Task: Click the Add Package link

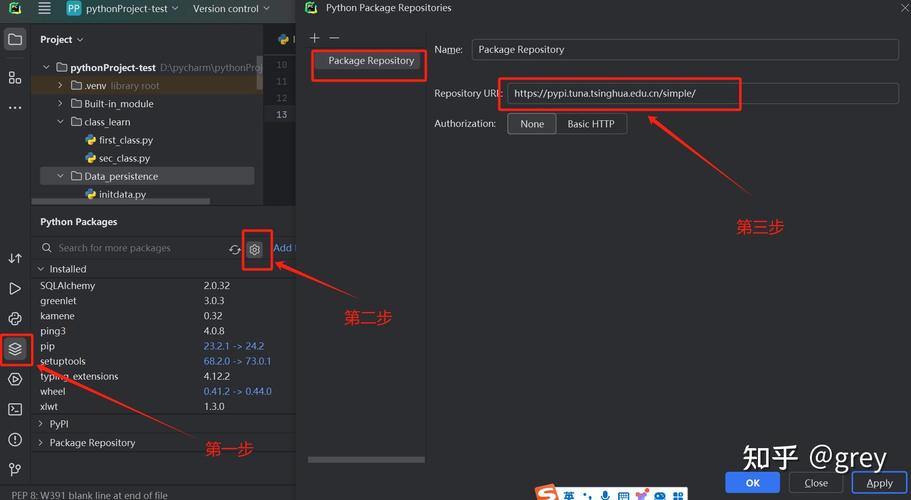Action: [x=284, y=248]
